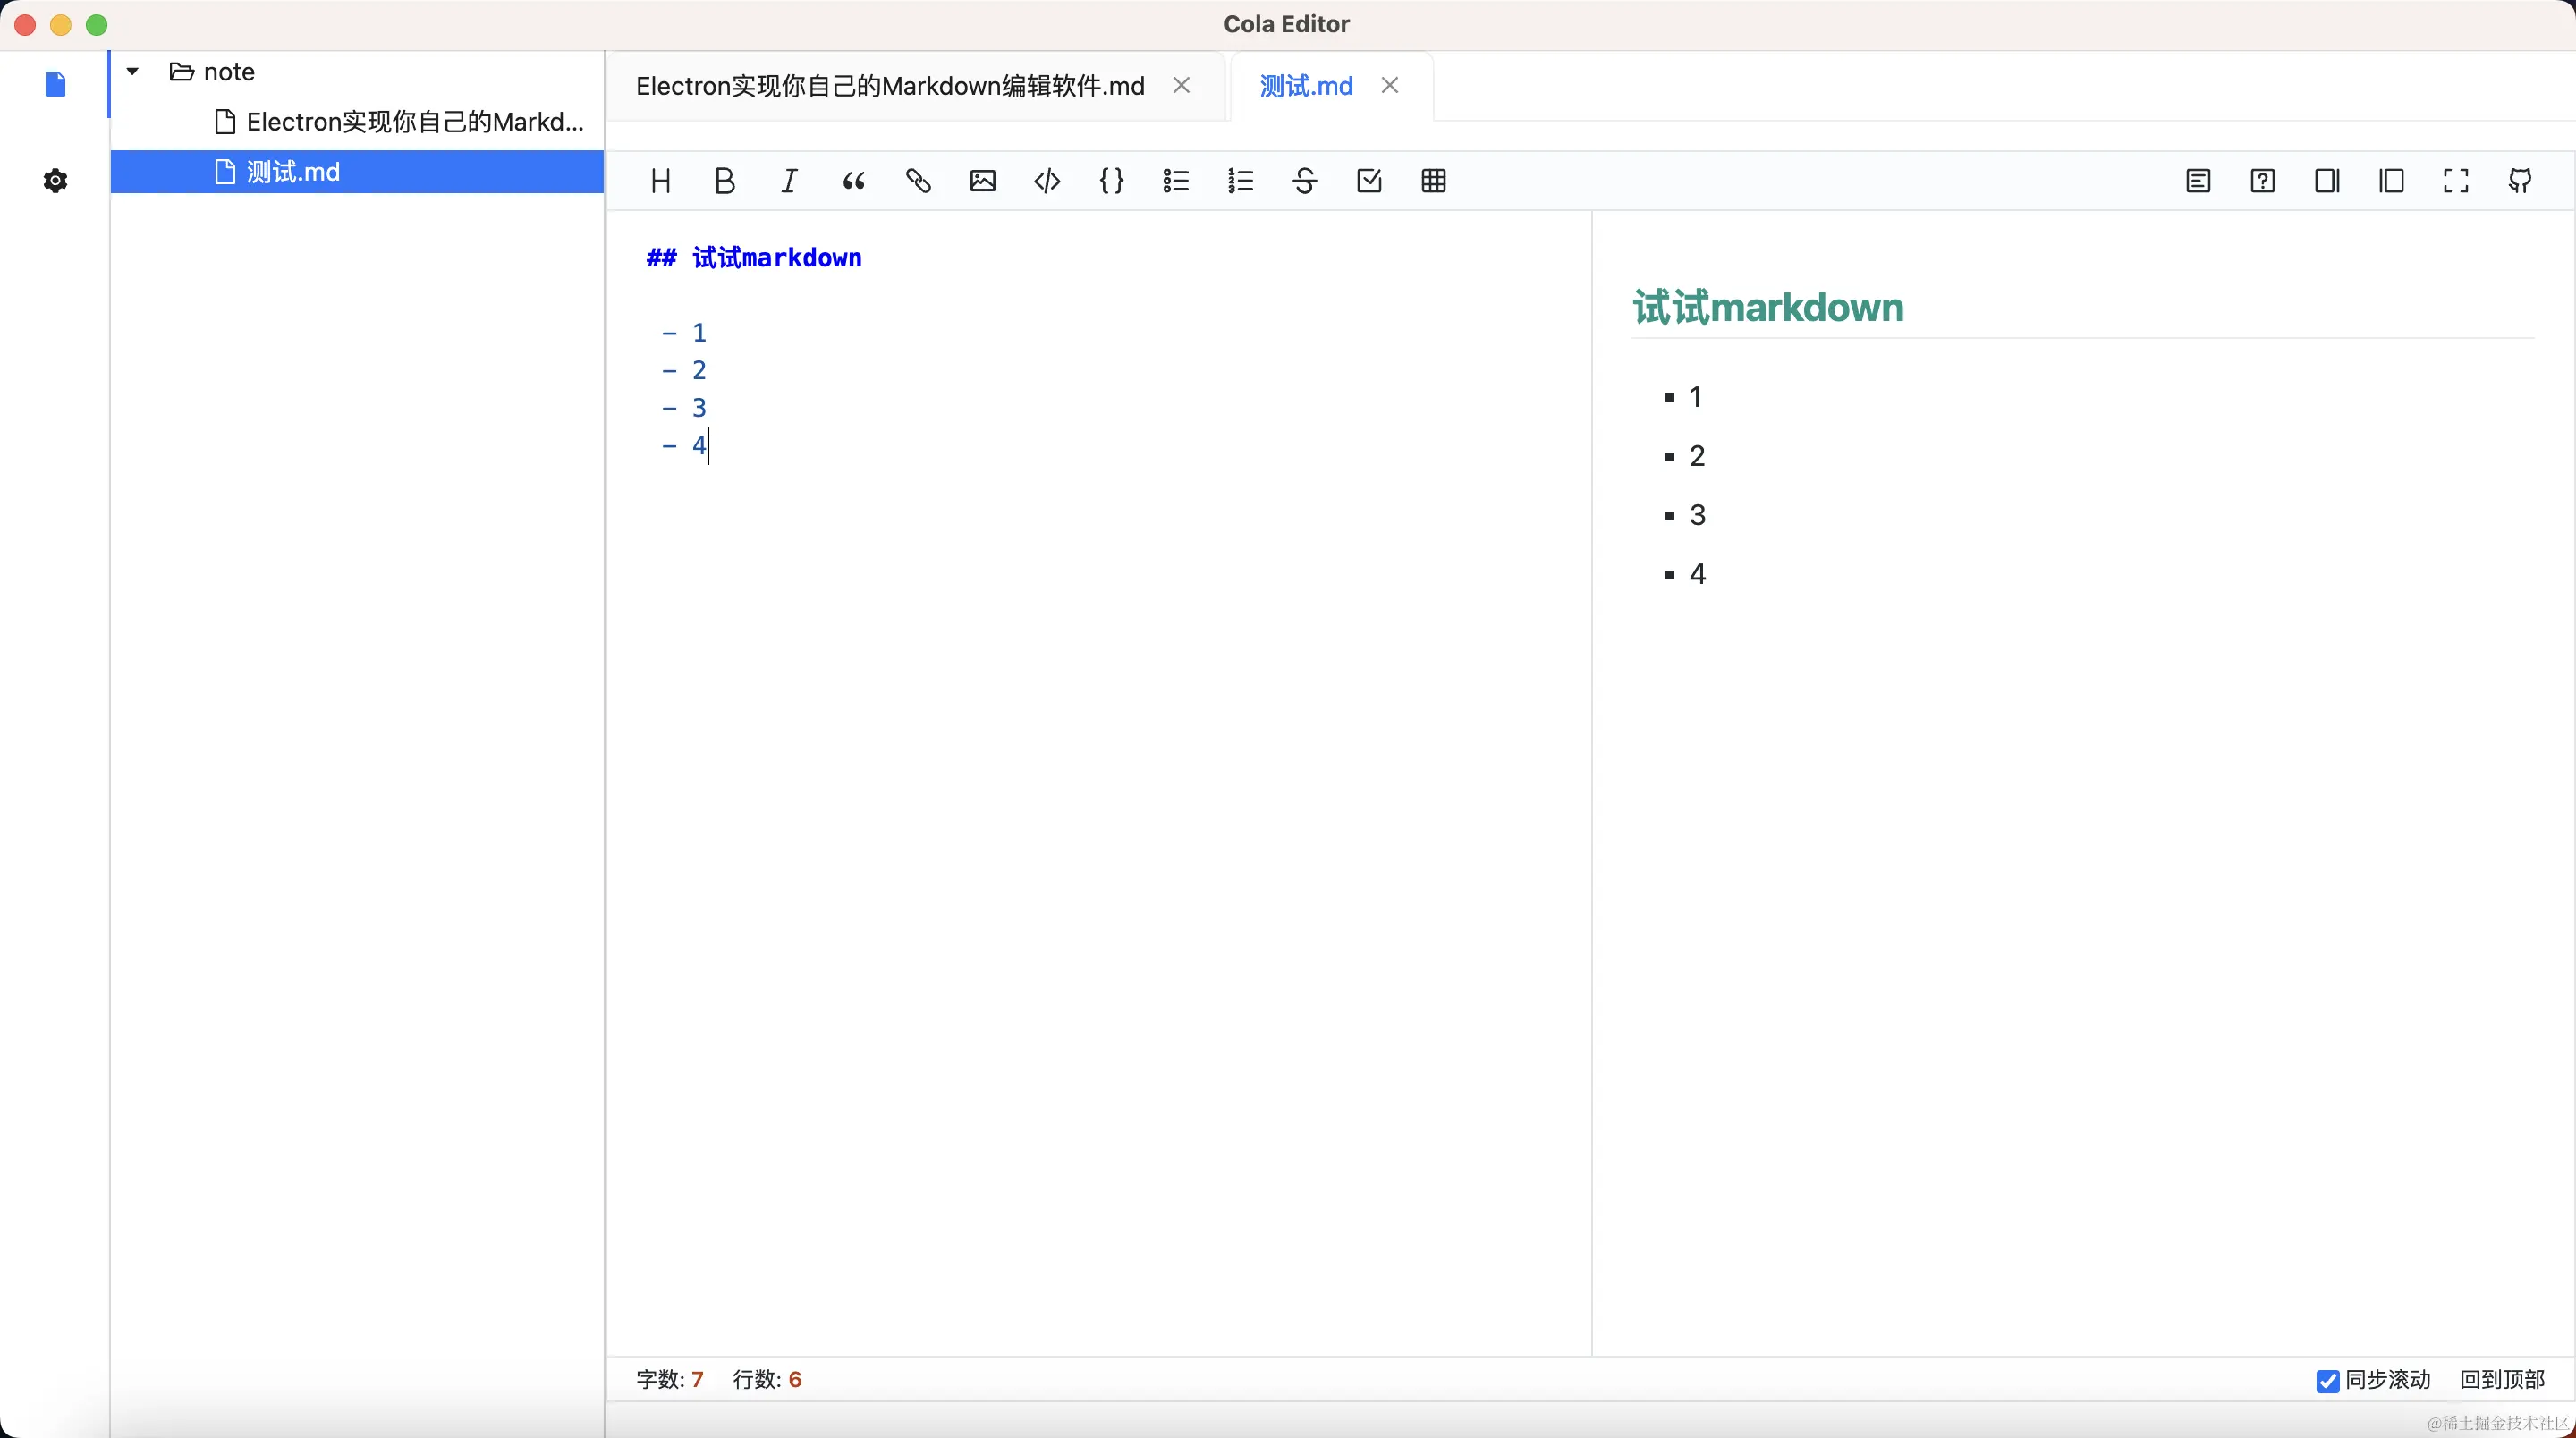Open settings gear in sidebar
The width and height of the screenshot is (2576, 1438).
point(56,181)
